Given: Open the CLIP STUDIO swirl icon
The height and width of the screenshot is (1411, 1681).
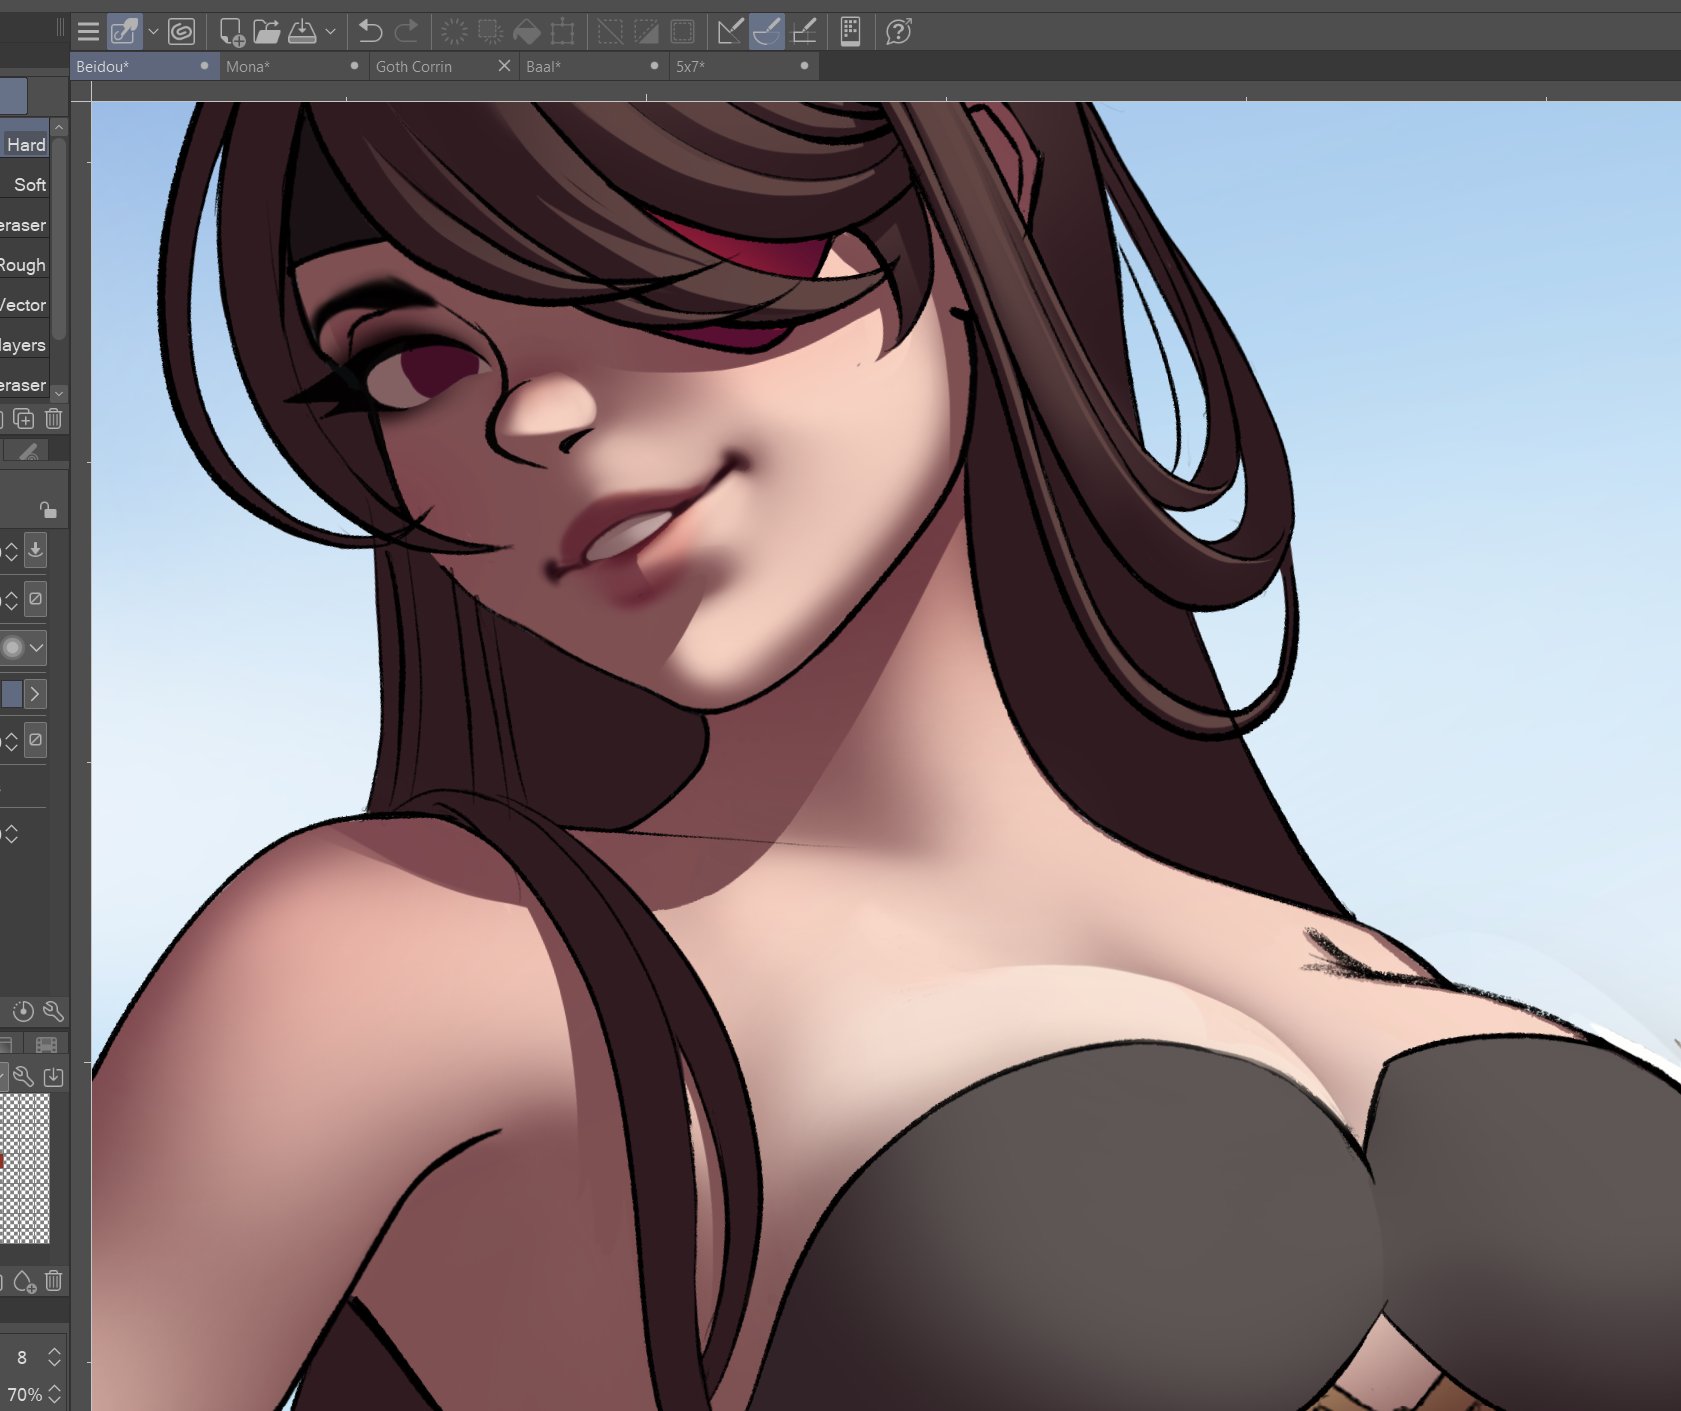Looking at the screenshot, I should (x=180, y=31).
